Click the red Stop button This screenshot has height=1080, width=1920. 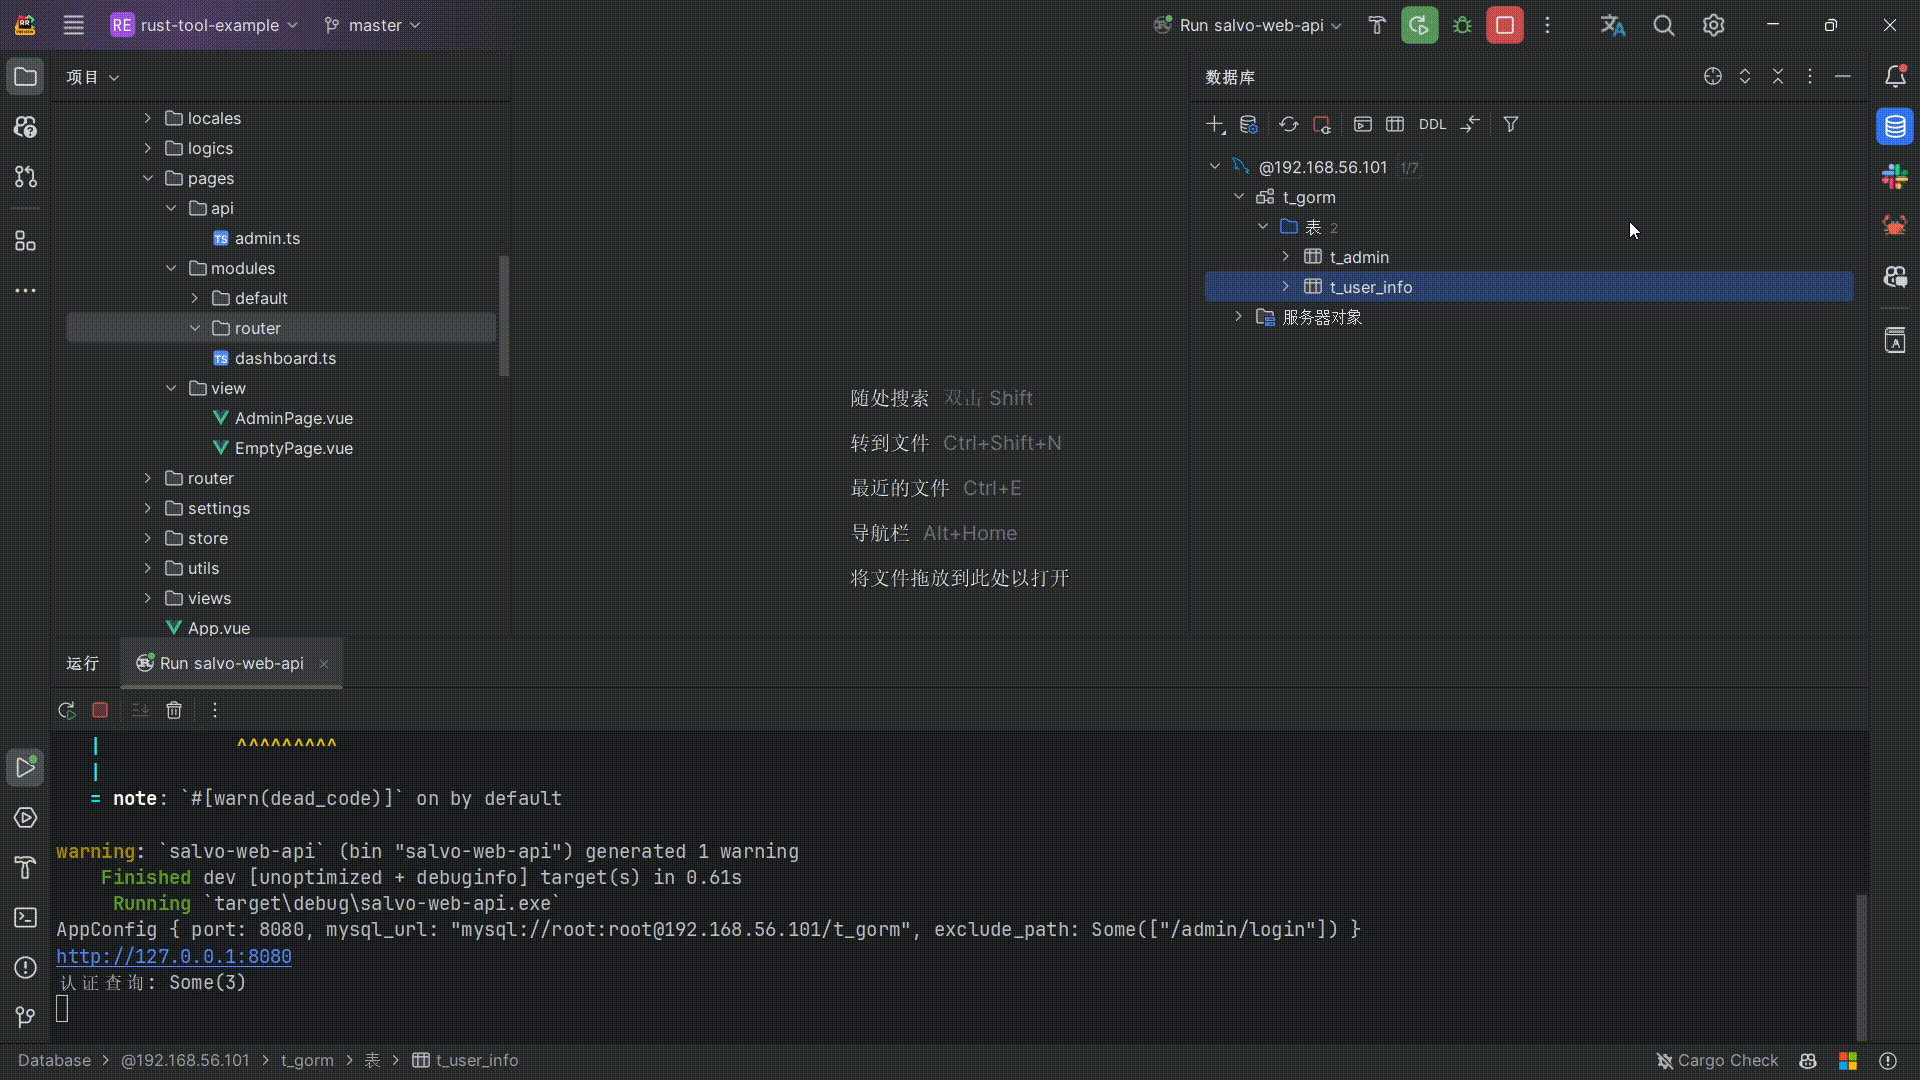point(1504,25)
